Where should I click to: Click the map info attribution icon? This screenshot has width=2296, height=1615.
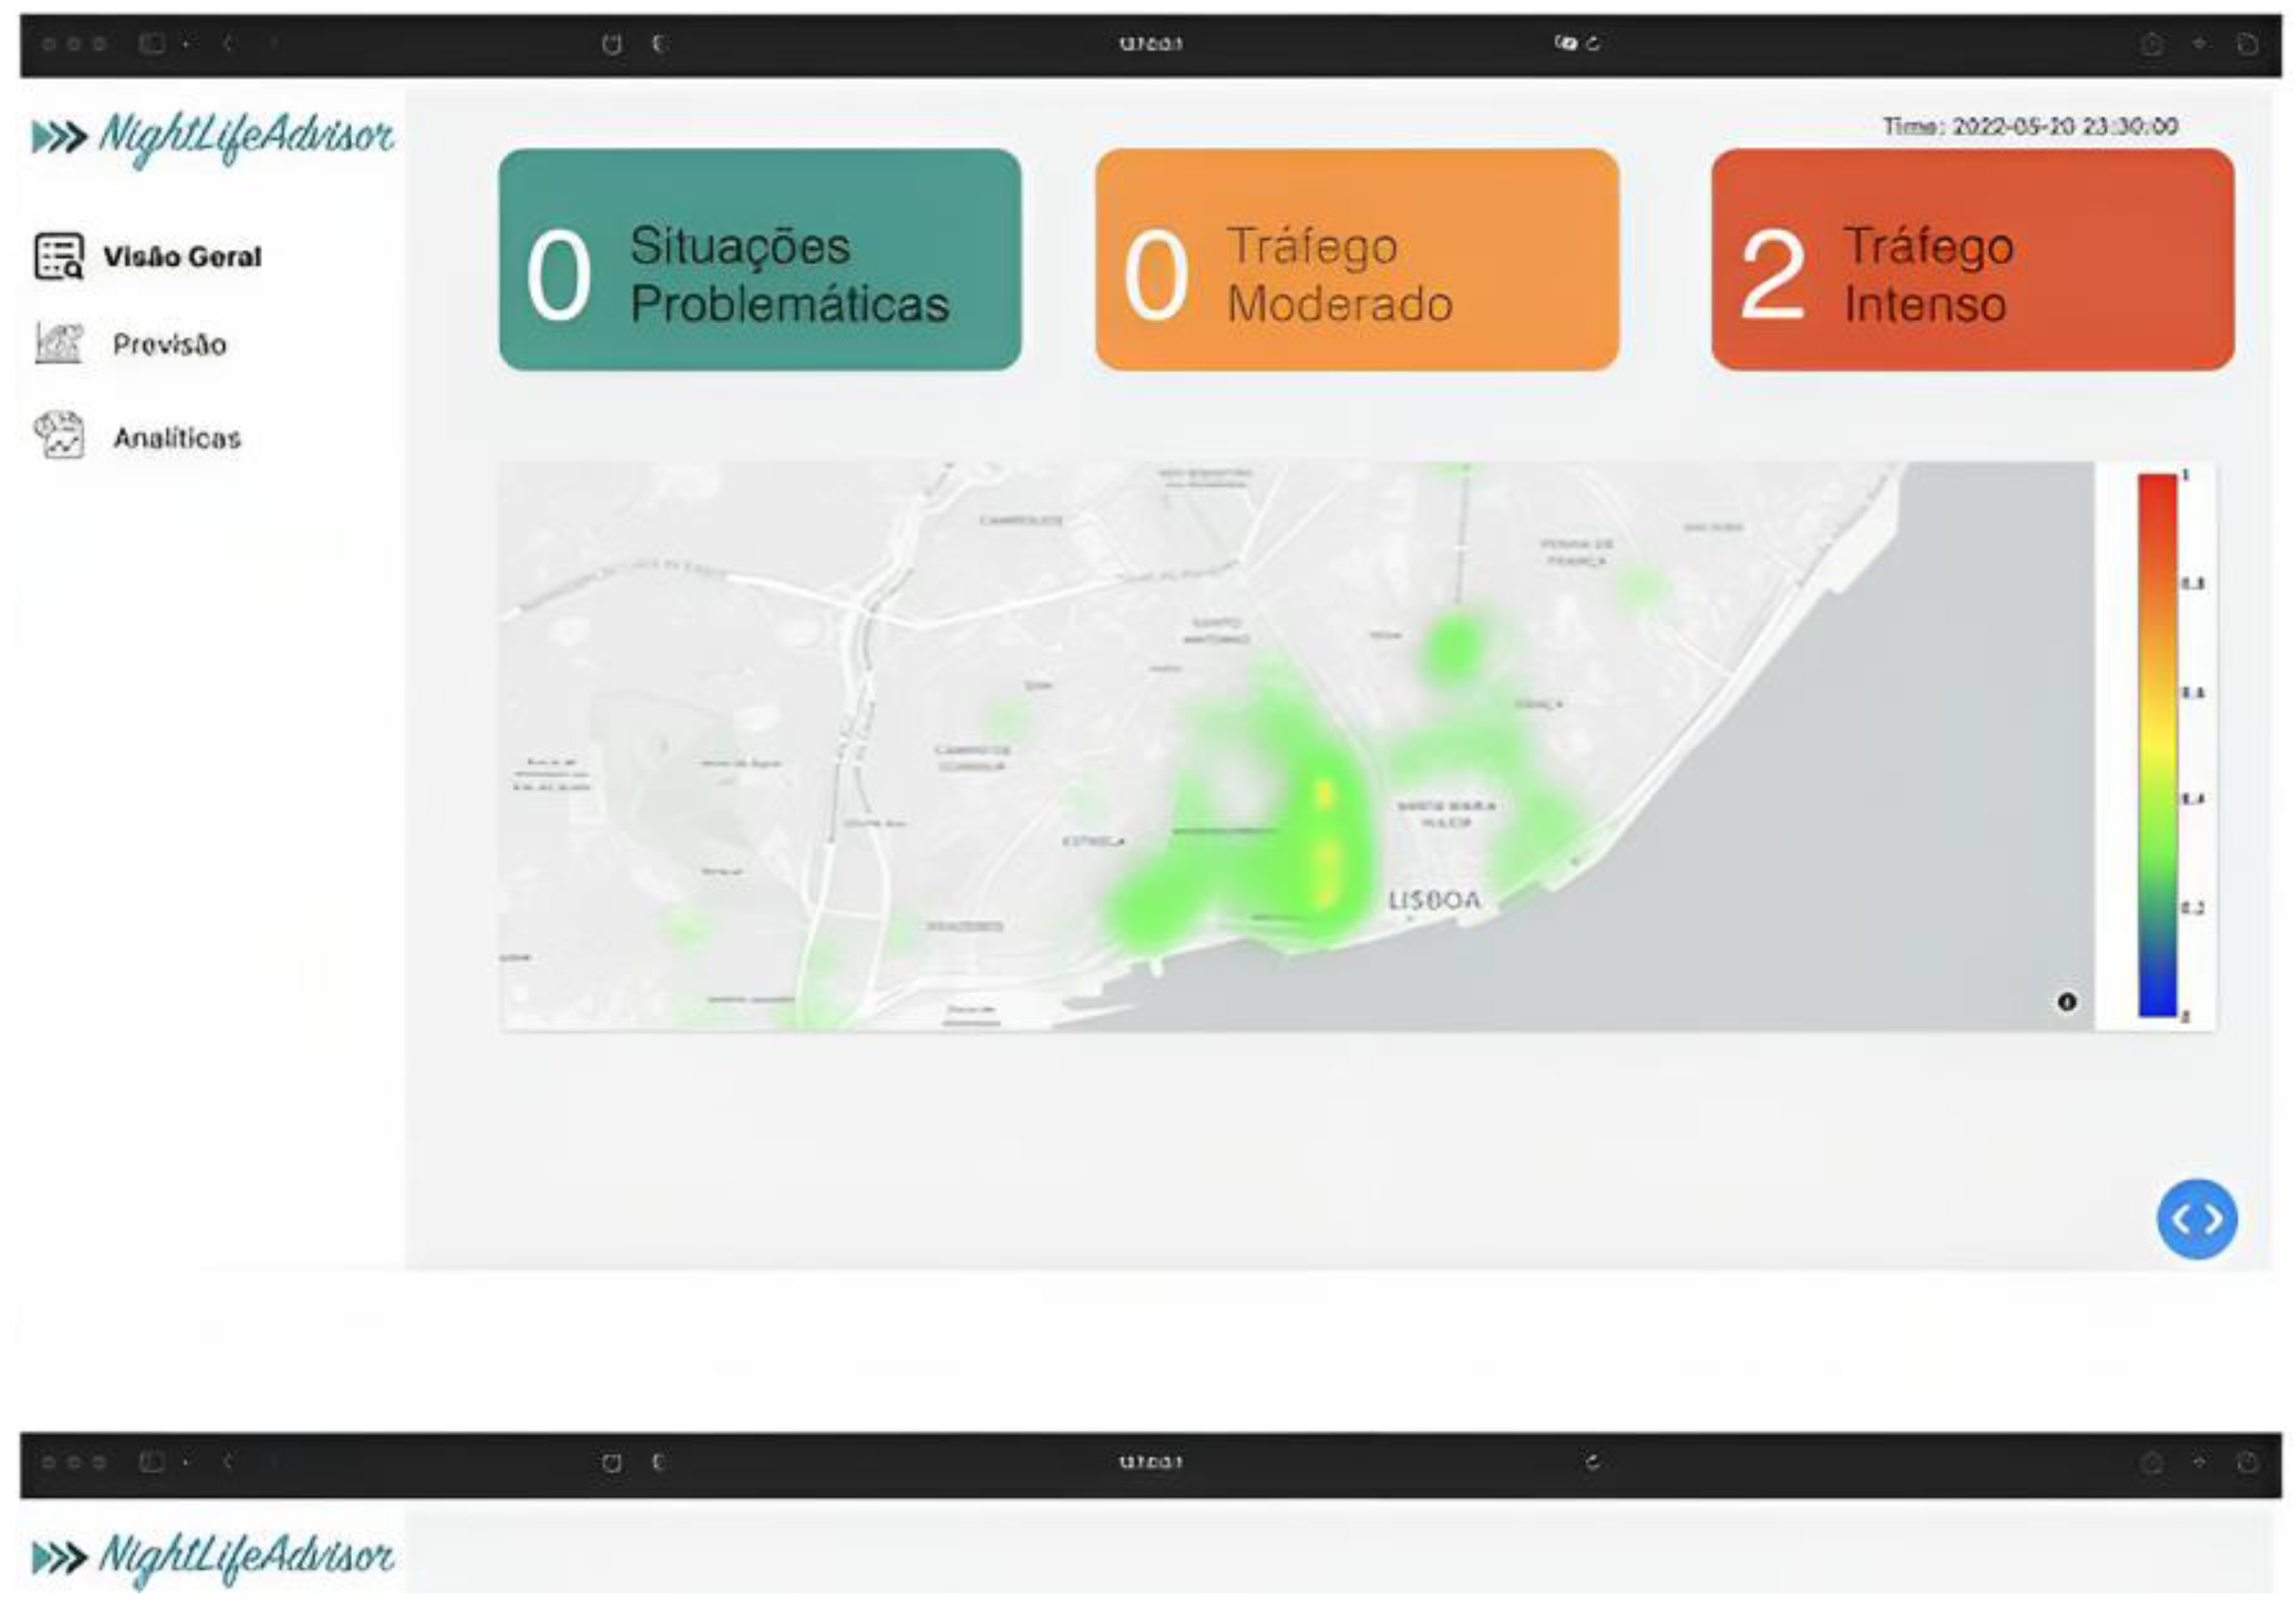2067,1002
